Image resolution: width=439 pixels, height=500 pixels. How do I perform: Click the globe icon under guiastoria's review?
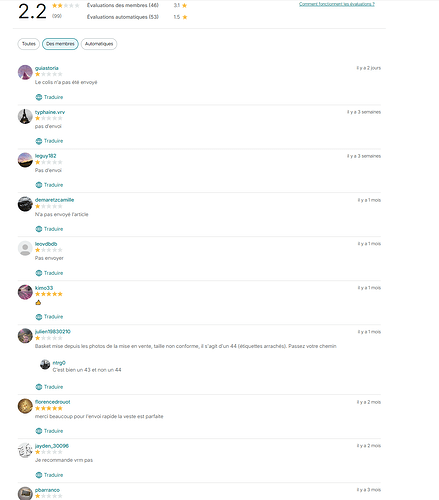39,97
